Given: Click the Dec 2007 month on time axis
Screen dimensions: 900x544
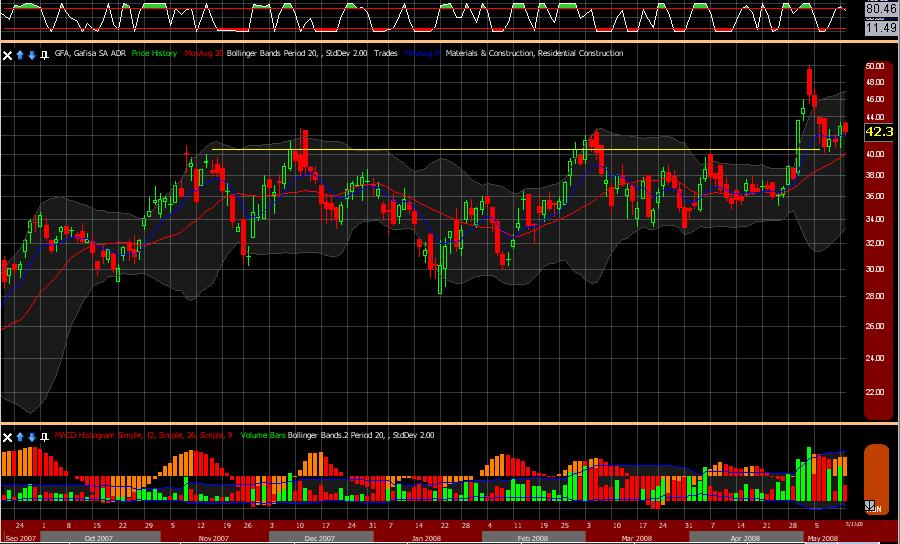Looking at the screenshot, I should click(x=320, y=538).
